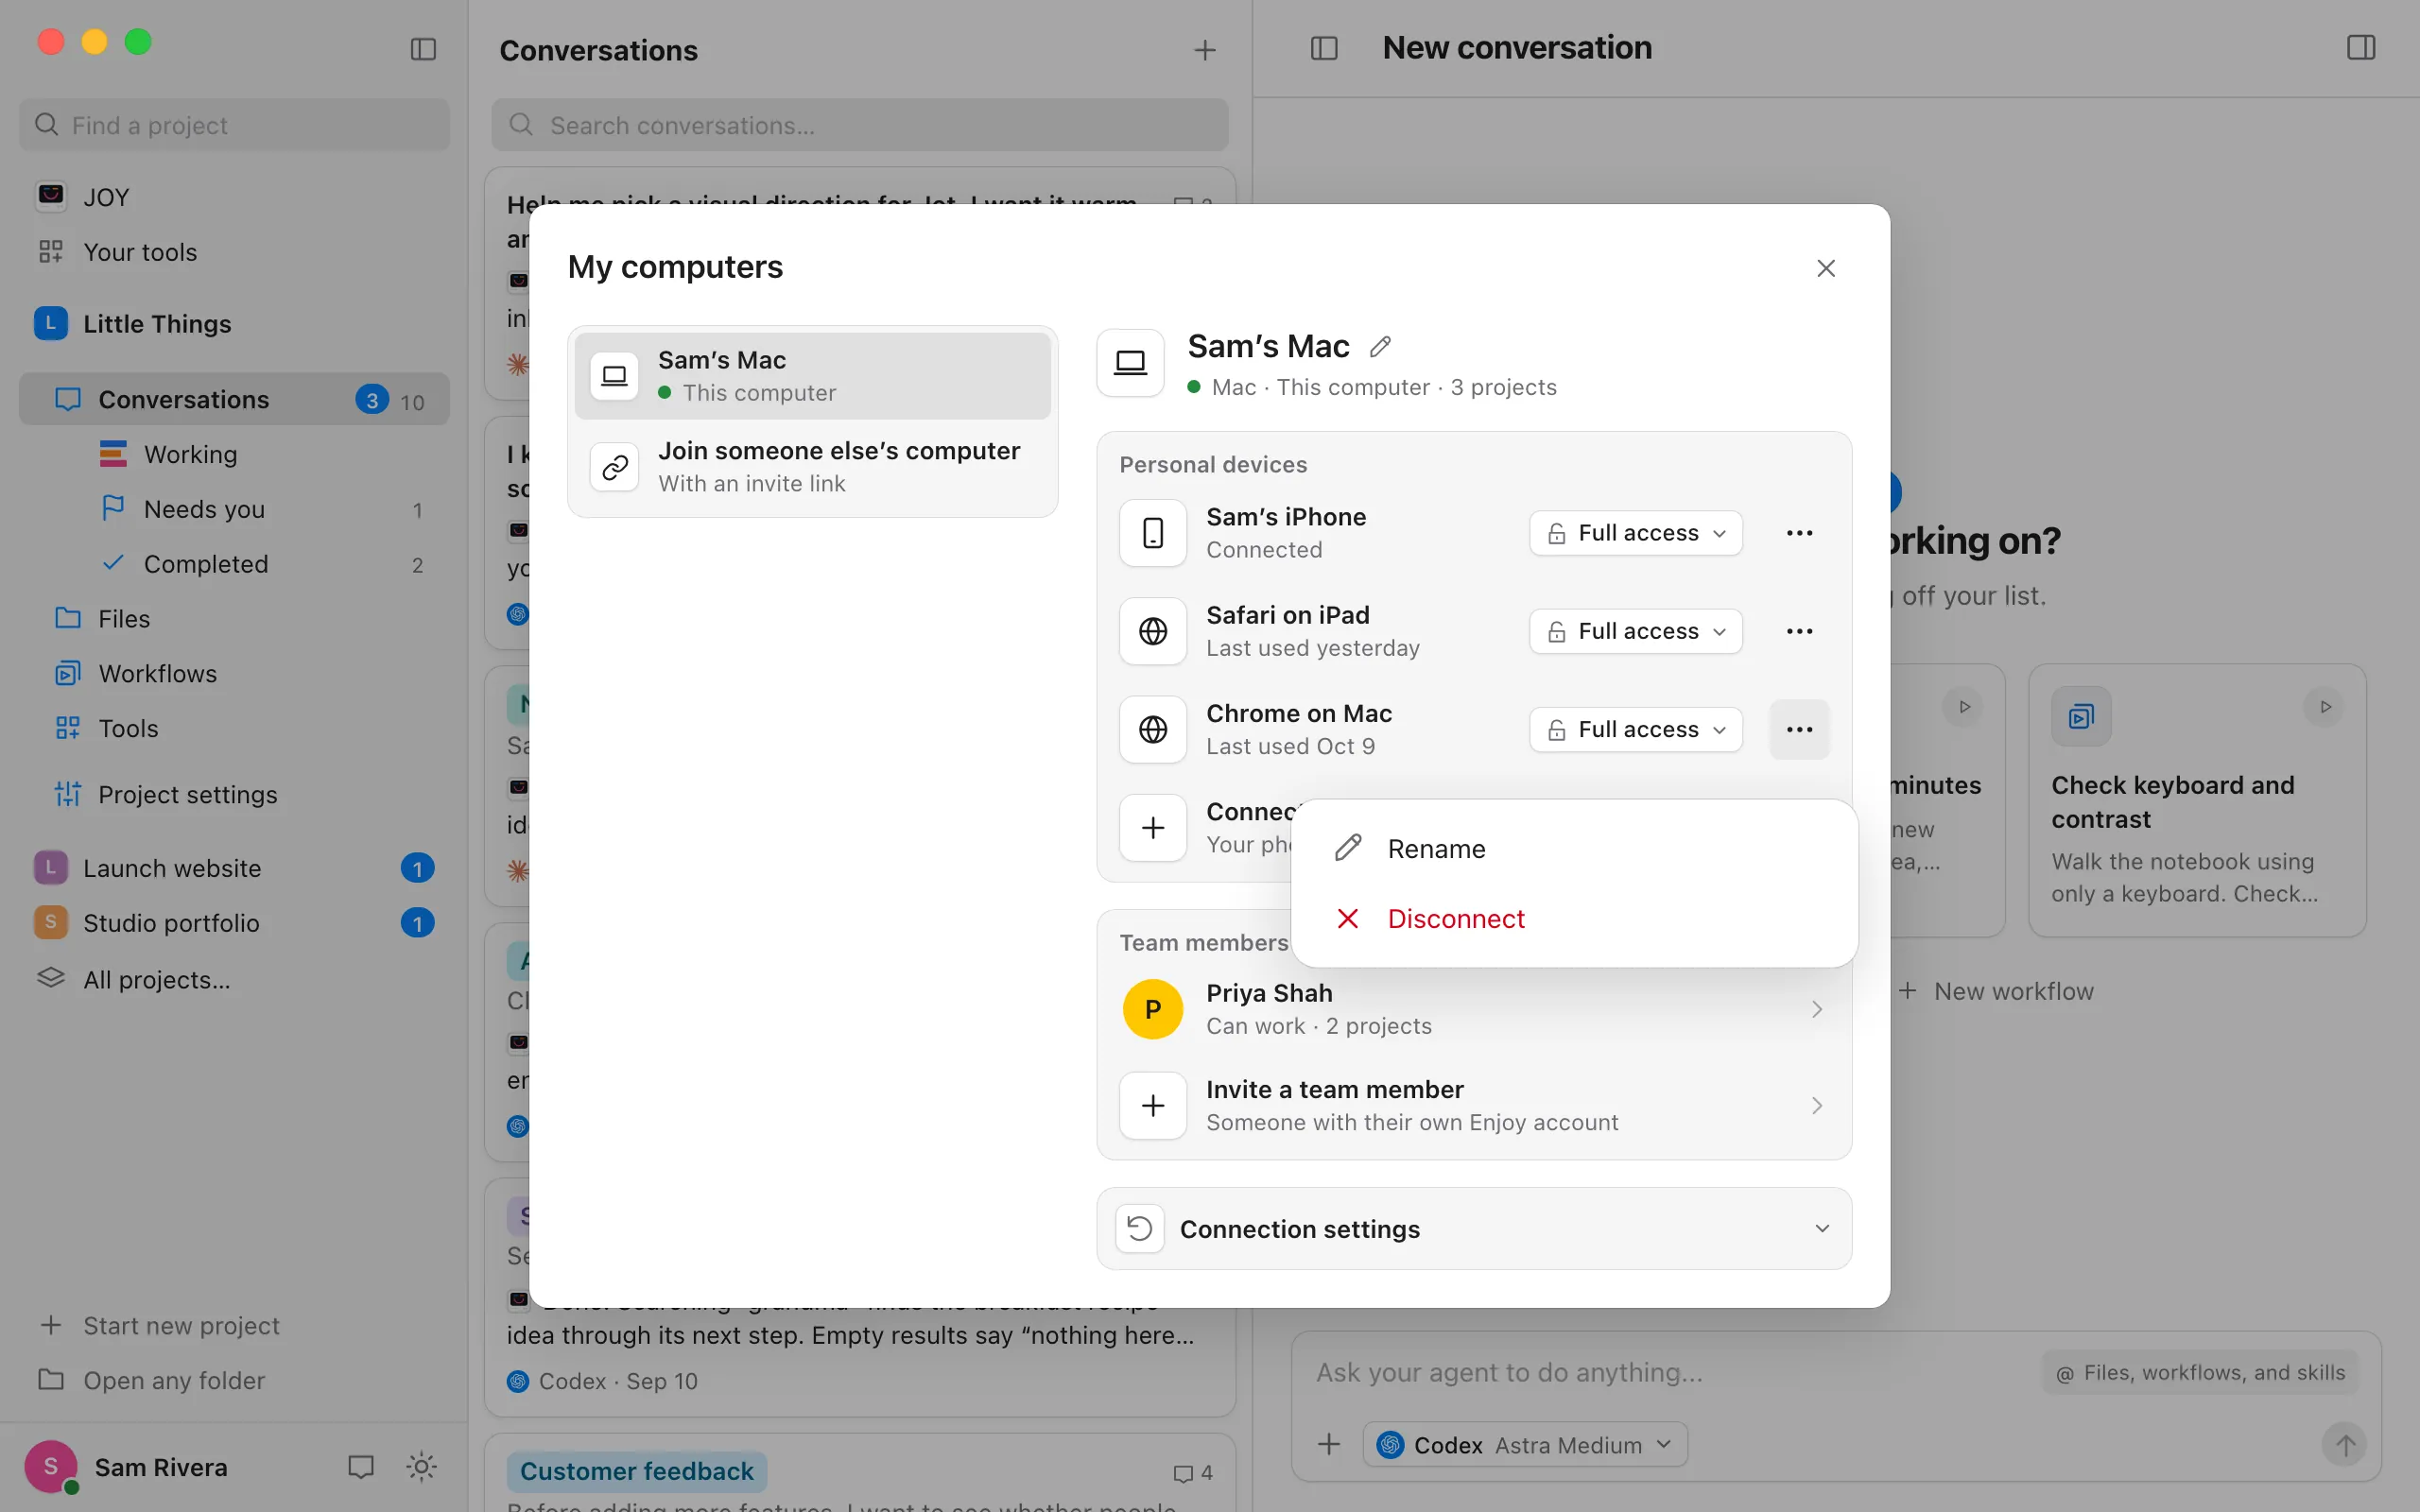Image resolution: width=2420 pixels, height=1512 pixels.
Task: Open the JOY item in the sidebar
Action: point(234,197)
